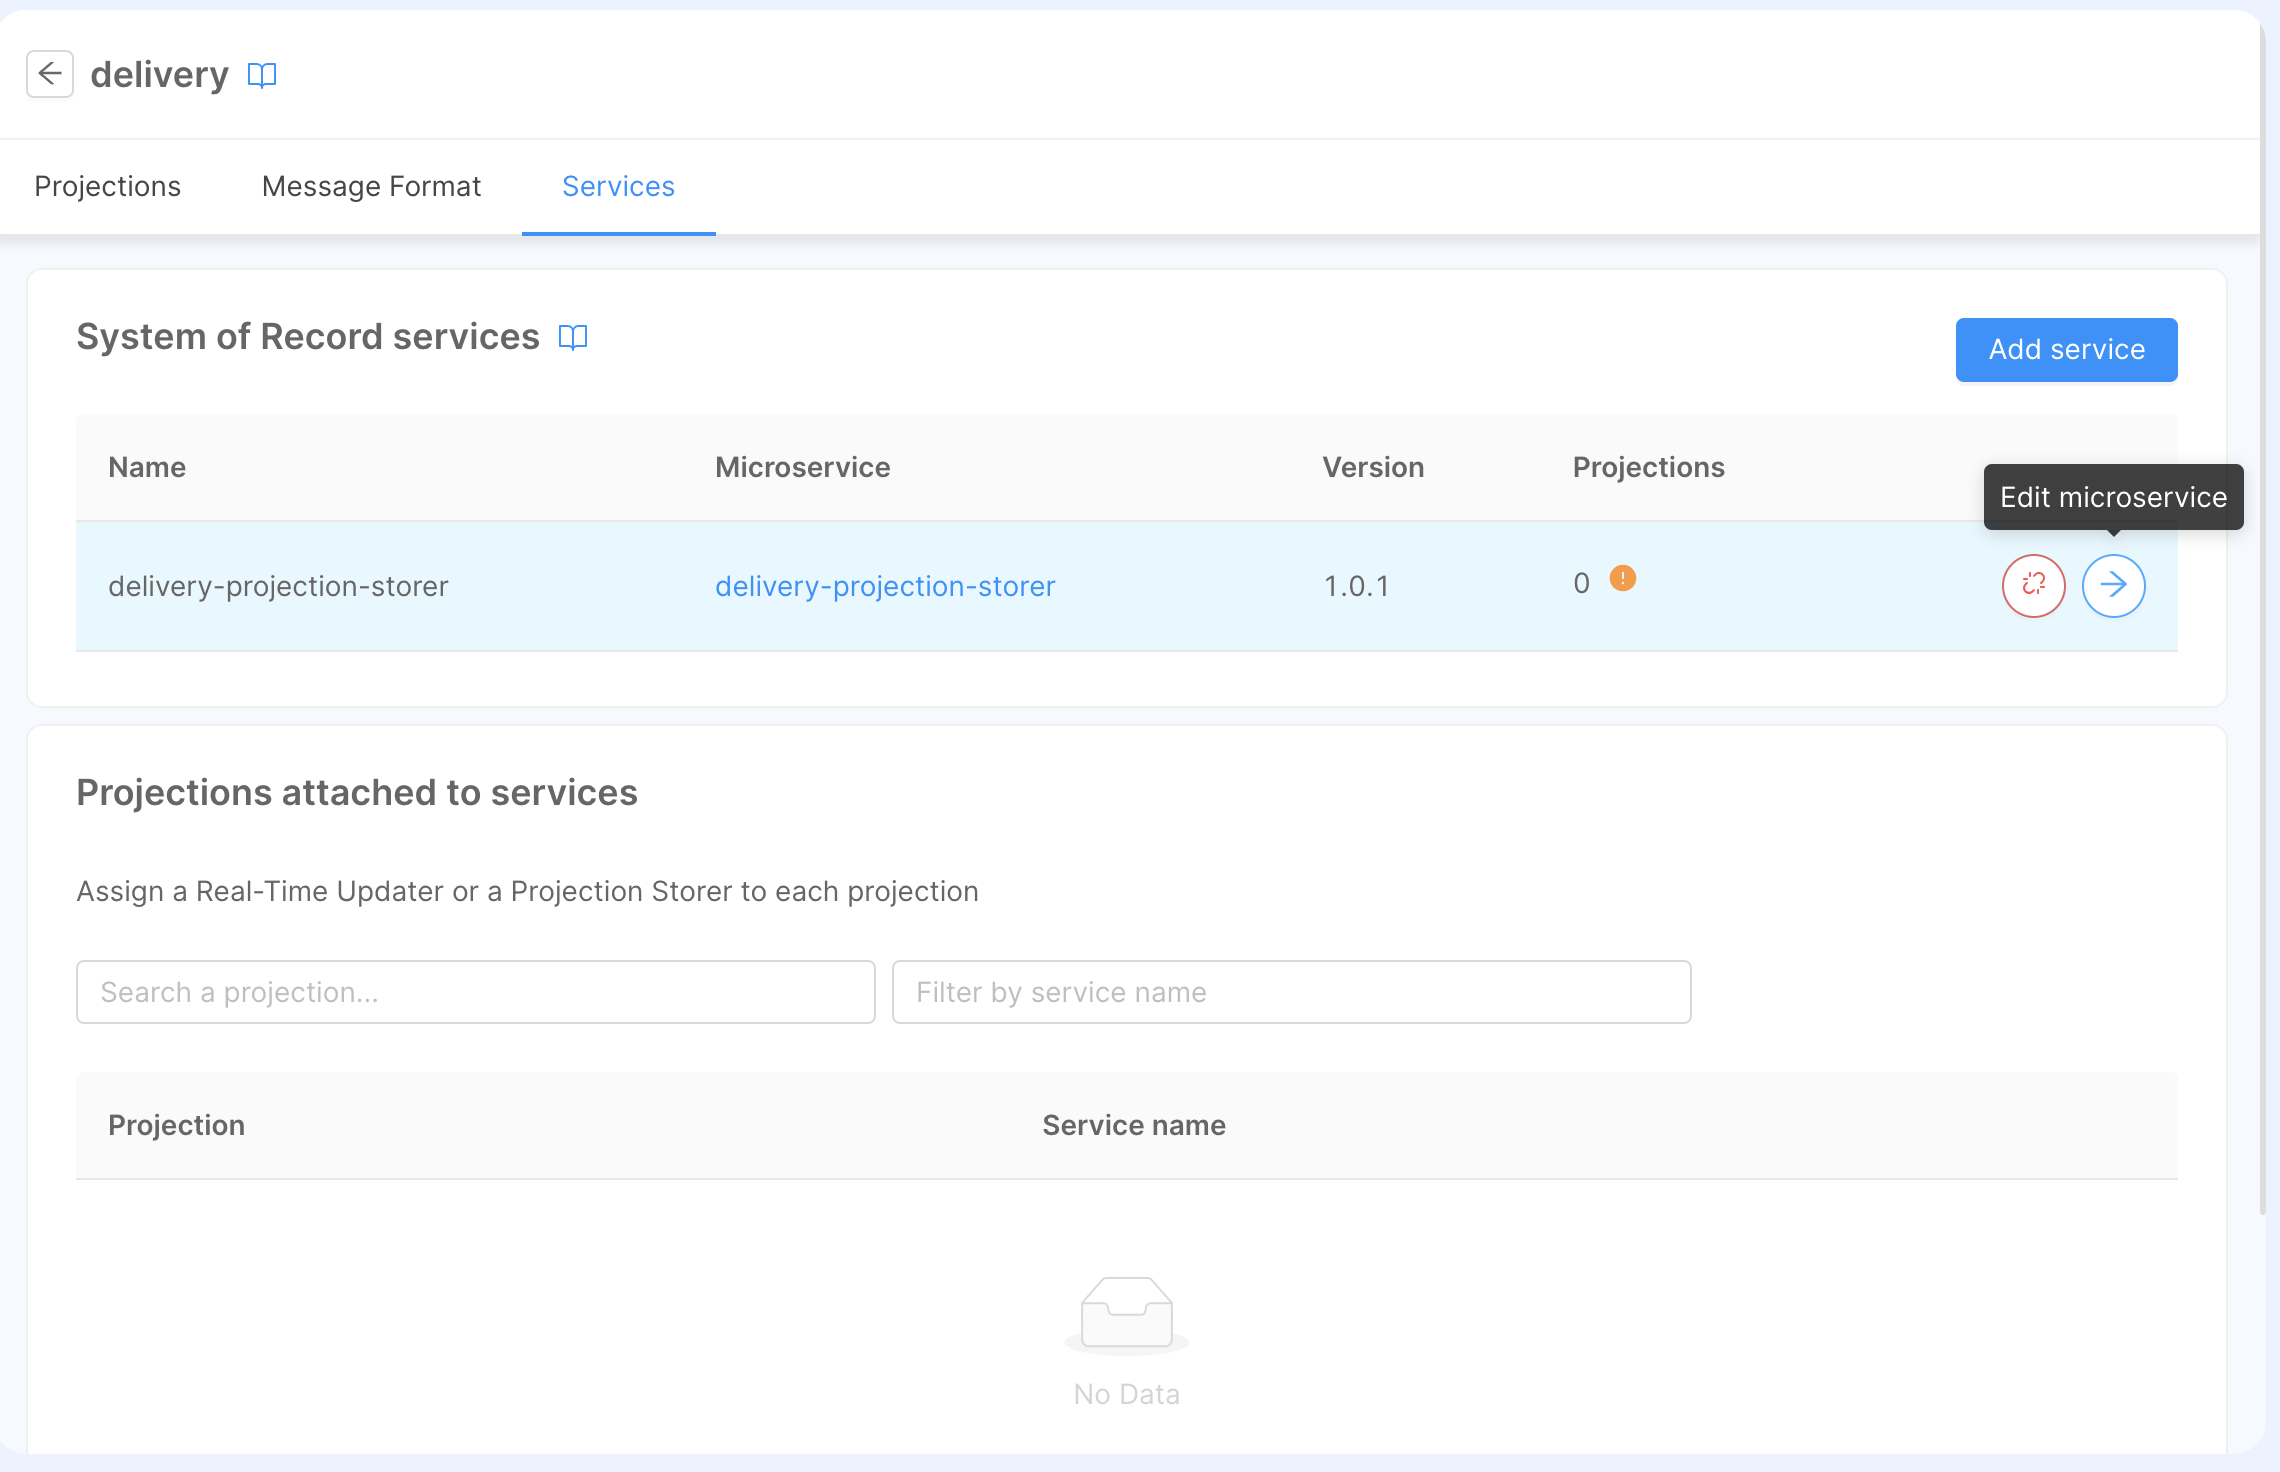Image resolution: width=2280 pixels, height=1472 pixels.
Task: Click the Name column header
Action: [x=147, y=467]
